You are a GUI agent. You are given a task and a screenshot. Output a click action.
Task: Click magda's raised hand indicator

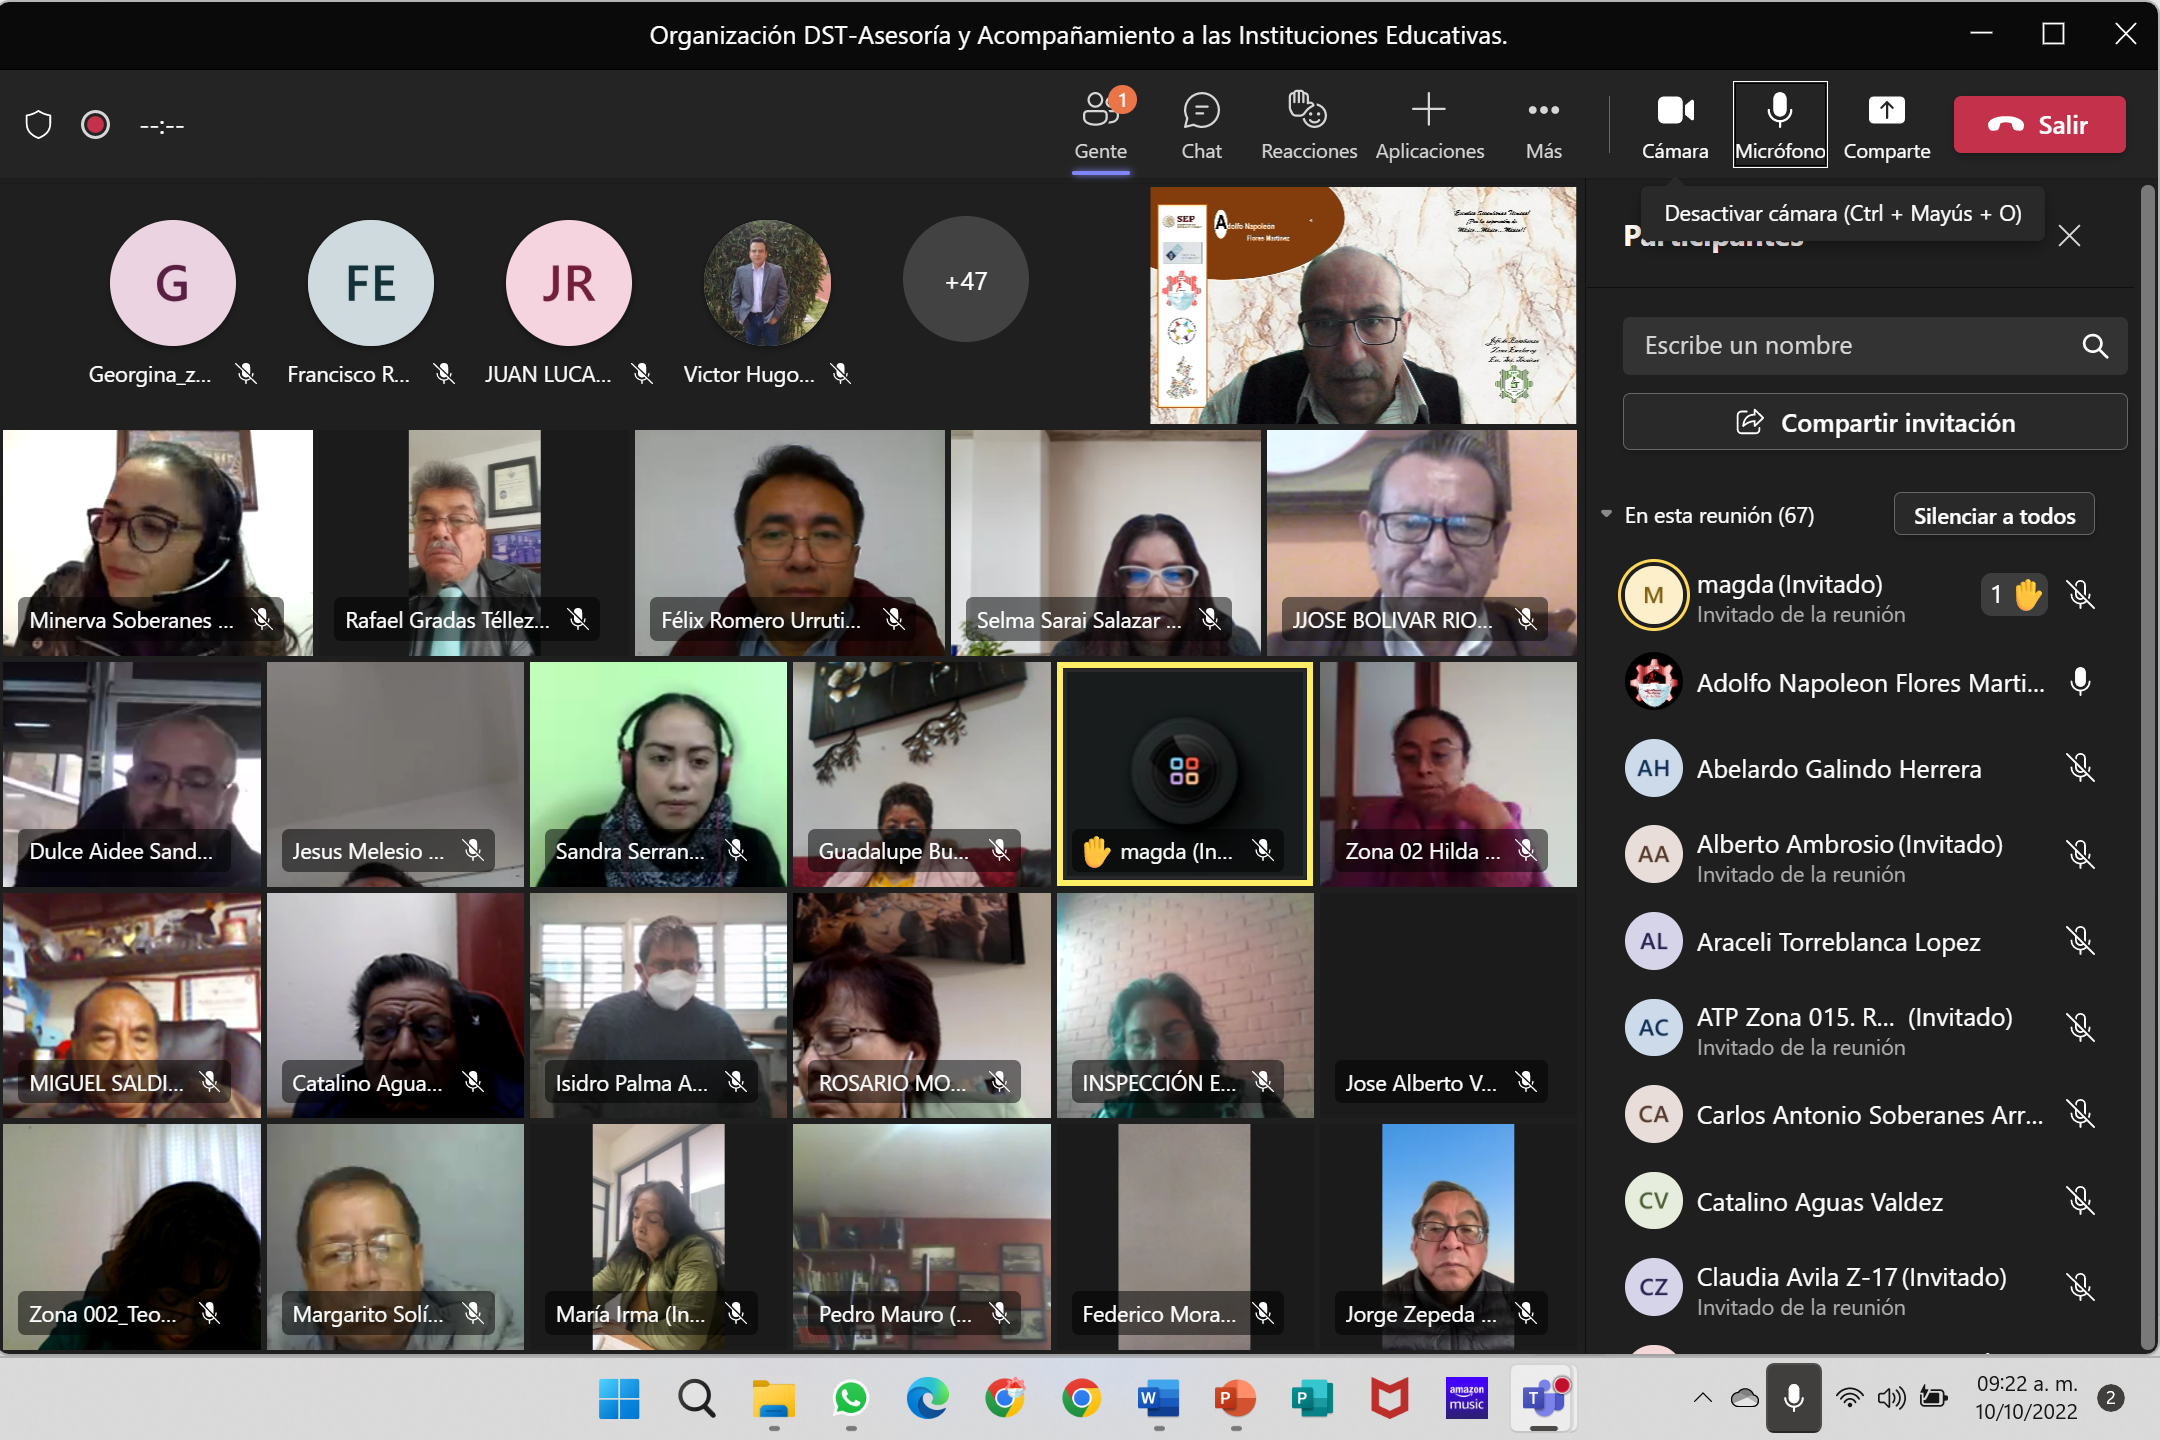[2014, 595]
